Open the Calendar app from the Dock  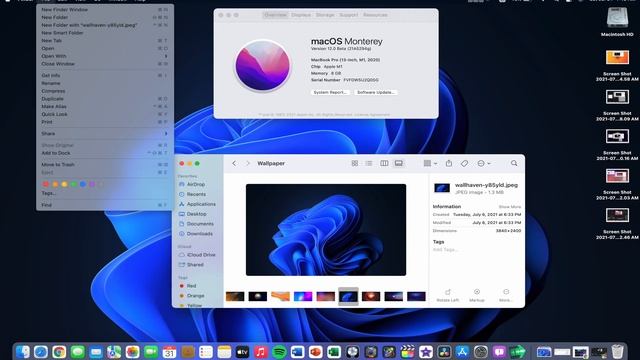(x=169, y=352)
